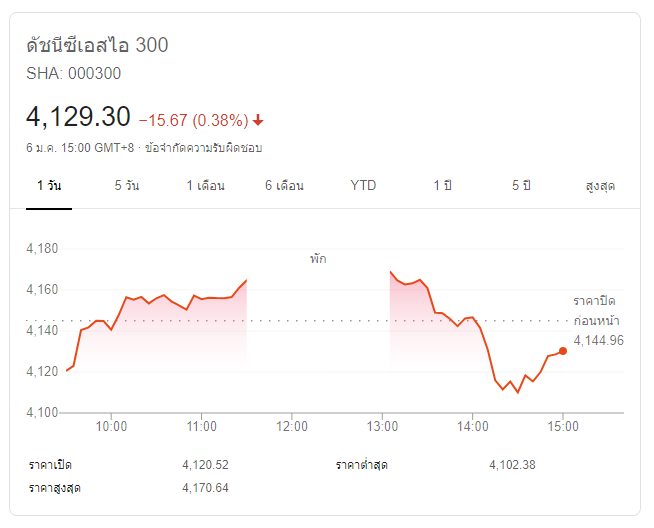
Task: Click the ราคาเปิด value 4,120.52
Action: point(205,465)
